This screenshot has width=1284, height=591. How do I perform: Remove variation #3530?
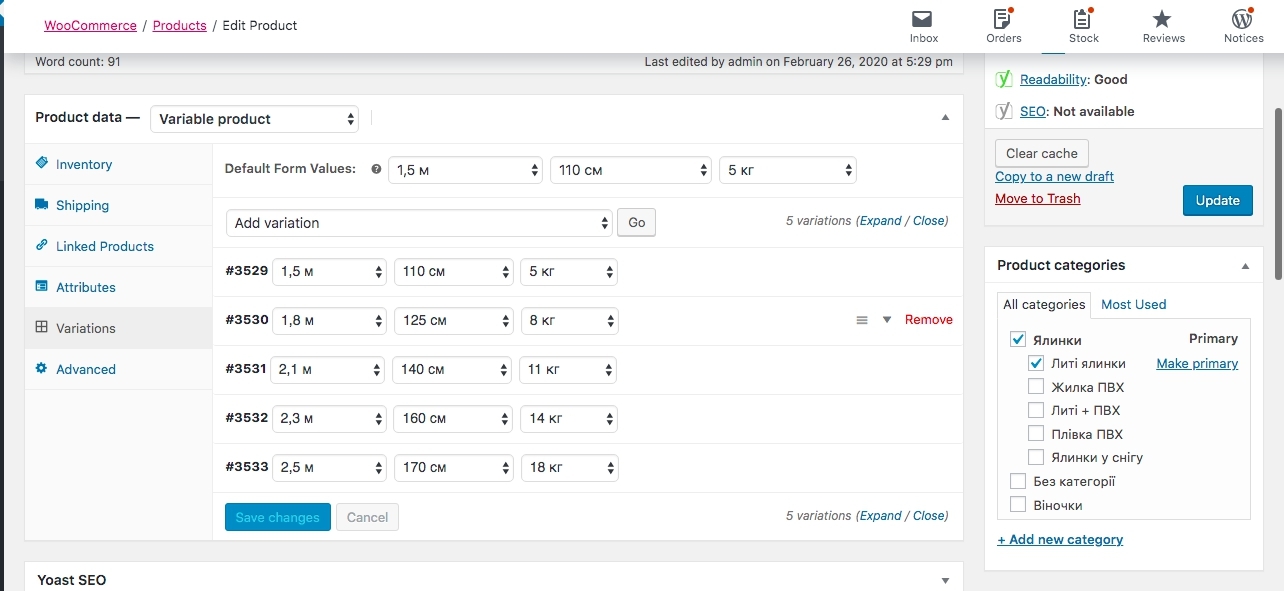(x=928, y=320)
